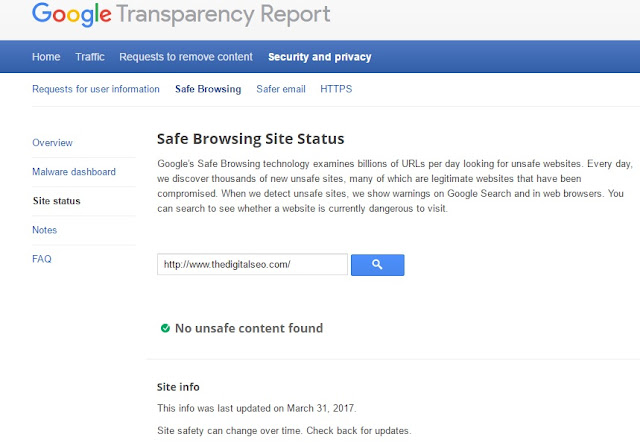Screen dimensions: 640x443
Task: Switch to the Safe Browsing tab
Action: (208, 89)
